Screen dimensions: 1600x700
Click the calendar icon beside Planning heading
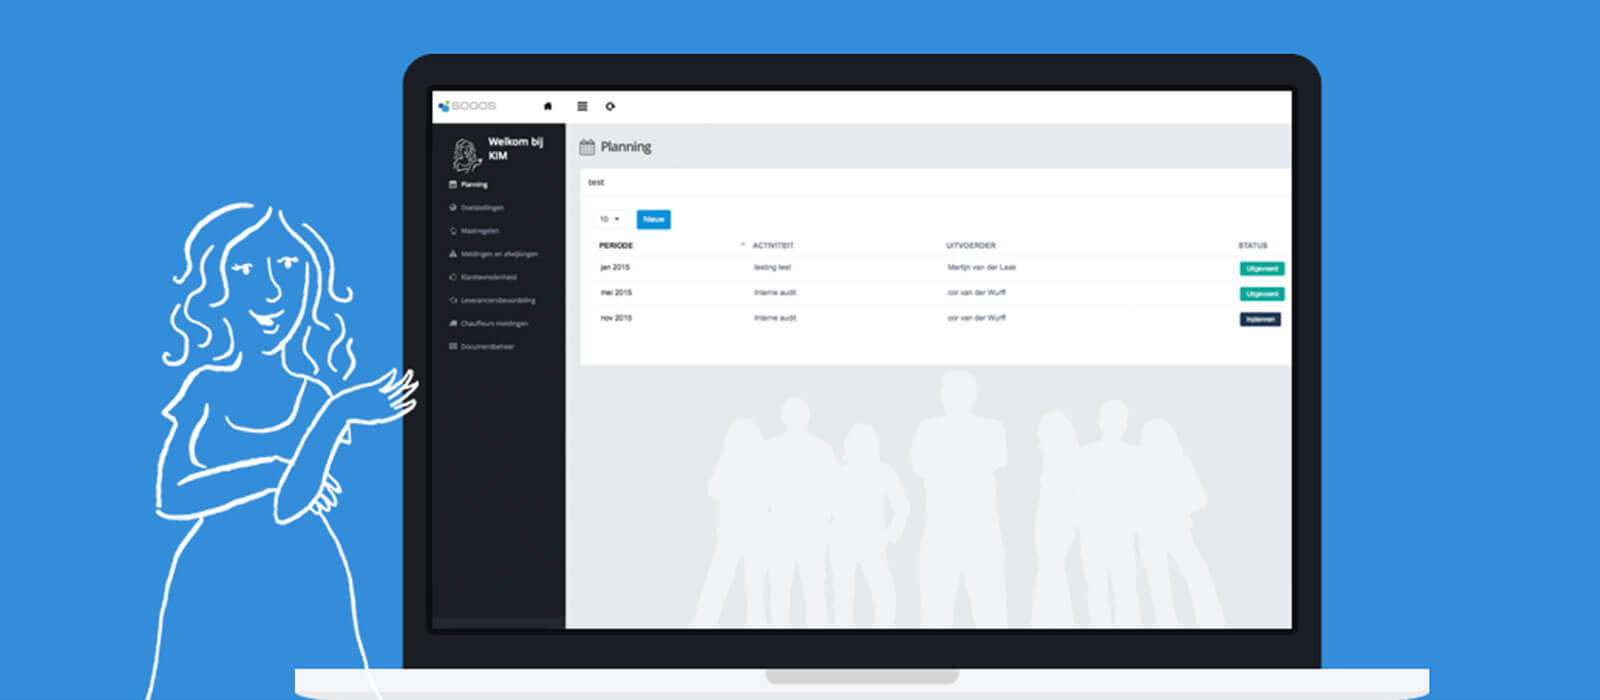pyautogui.click(x=587, y=147)
